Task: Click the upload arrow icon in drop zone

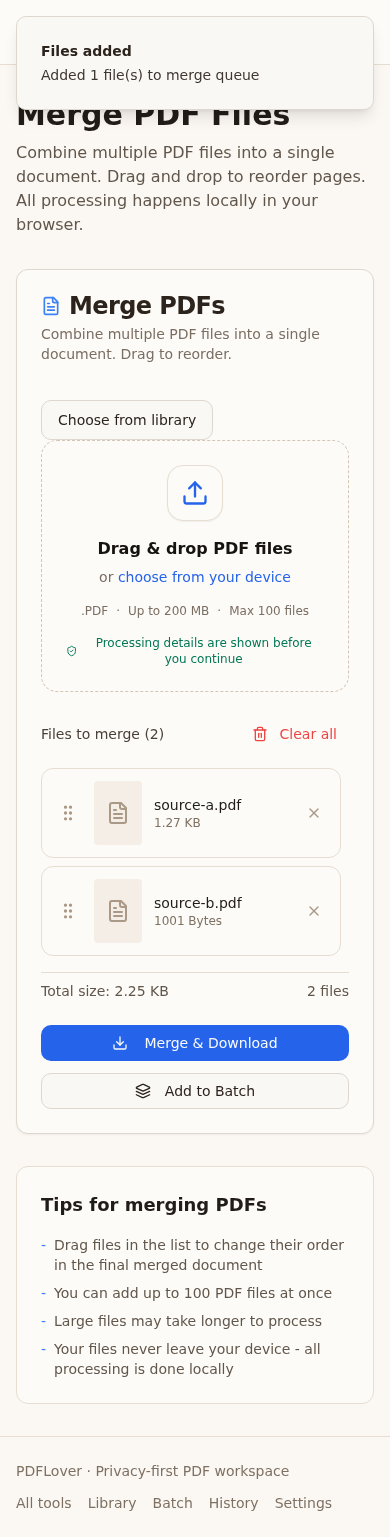Action: [195, 493]
